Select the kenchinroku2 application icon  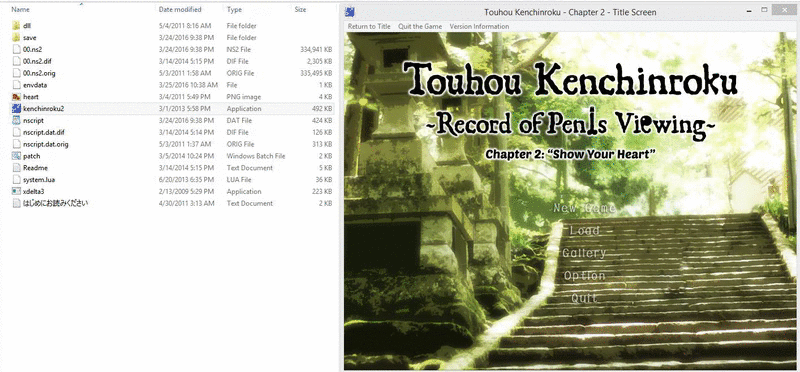tap(15, 108)
